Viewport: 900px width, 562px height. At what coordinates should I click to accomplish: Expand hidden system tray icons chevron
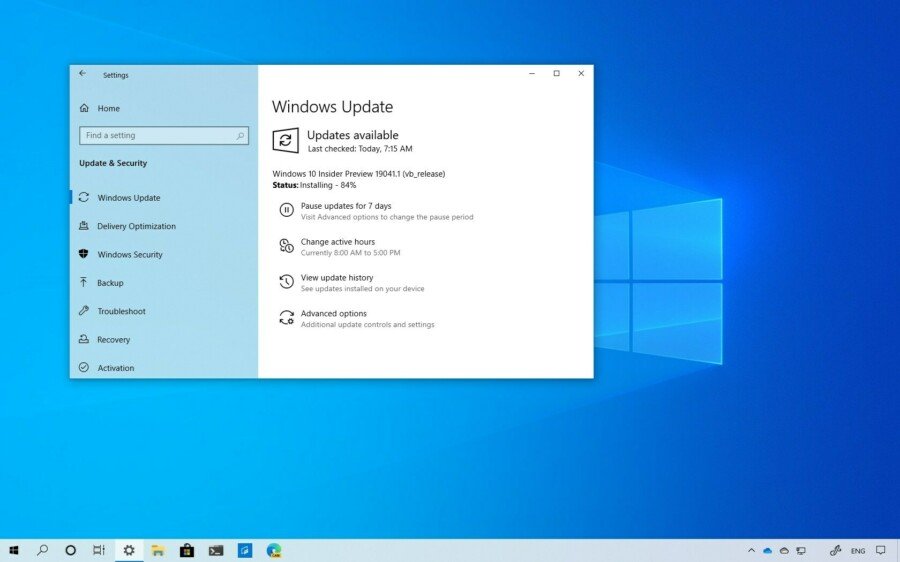click(751, 551)
